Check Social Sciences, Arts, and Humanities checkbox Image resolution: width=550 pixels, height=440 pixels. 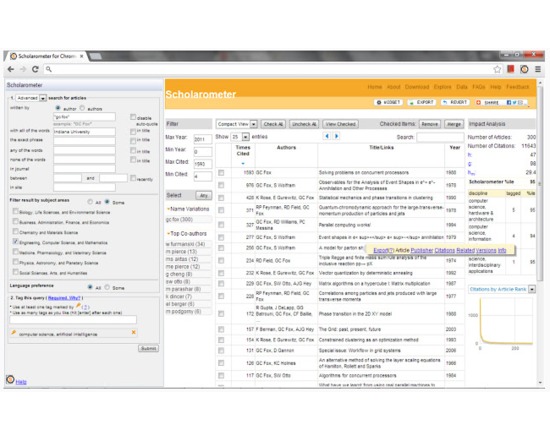point(15,272)
